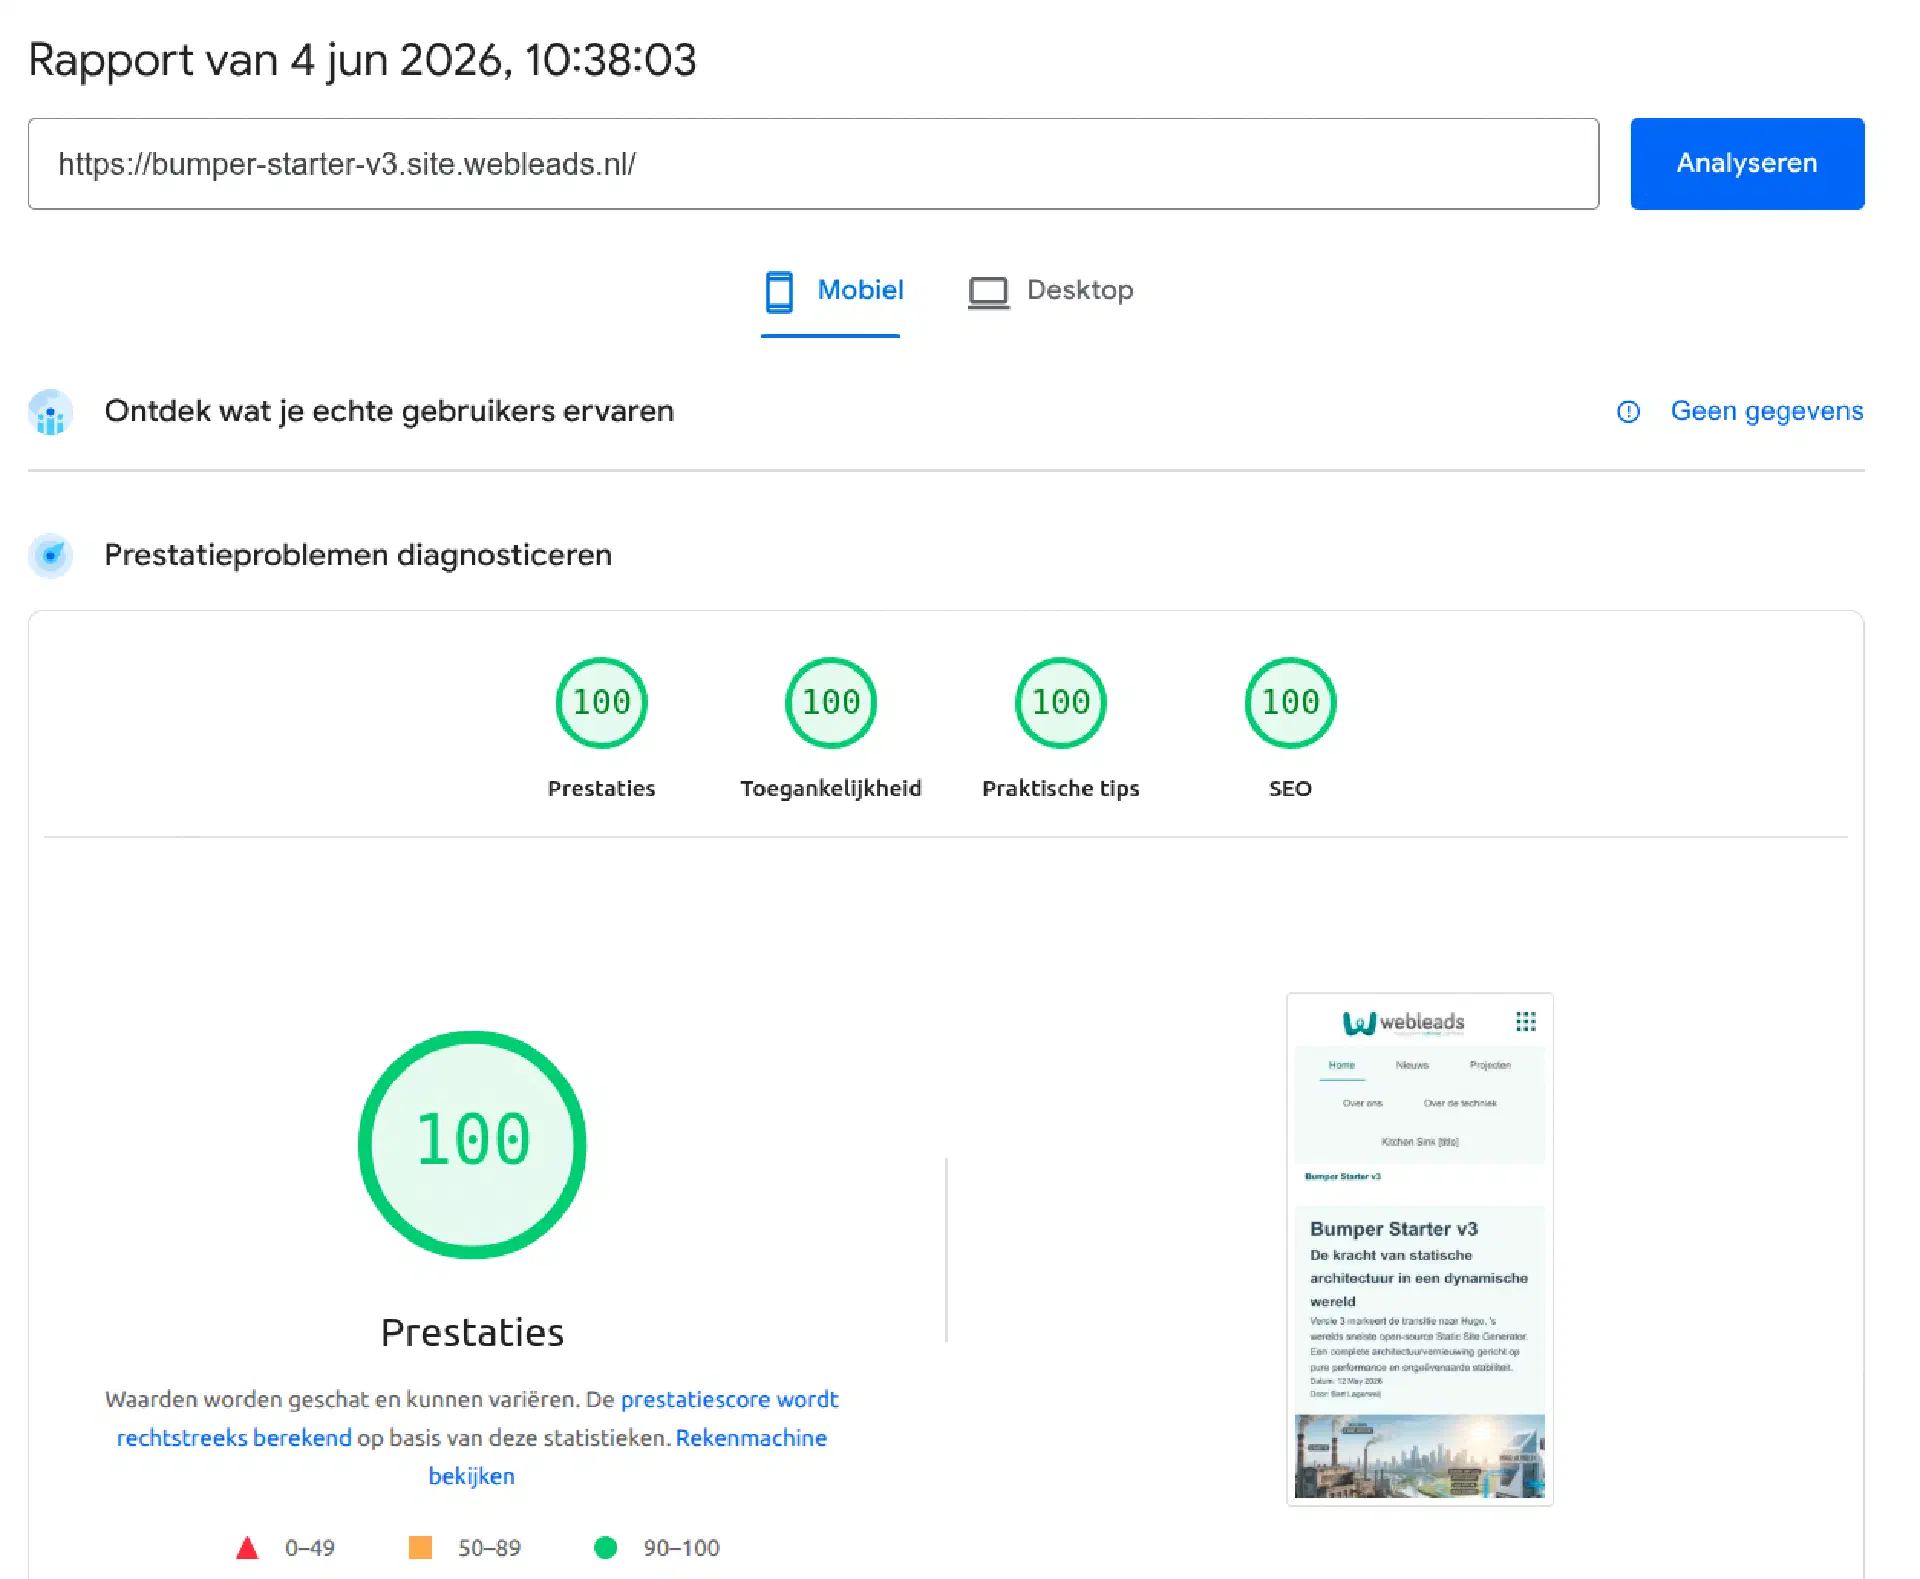Open the Geen gegevens link
The image size is (1920, 1579).
click(1766, 411)
